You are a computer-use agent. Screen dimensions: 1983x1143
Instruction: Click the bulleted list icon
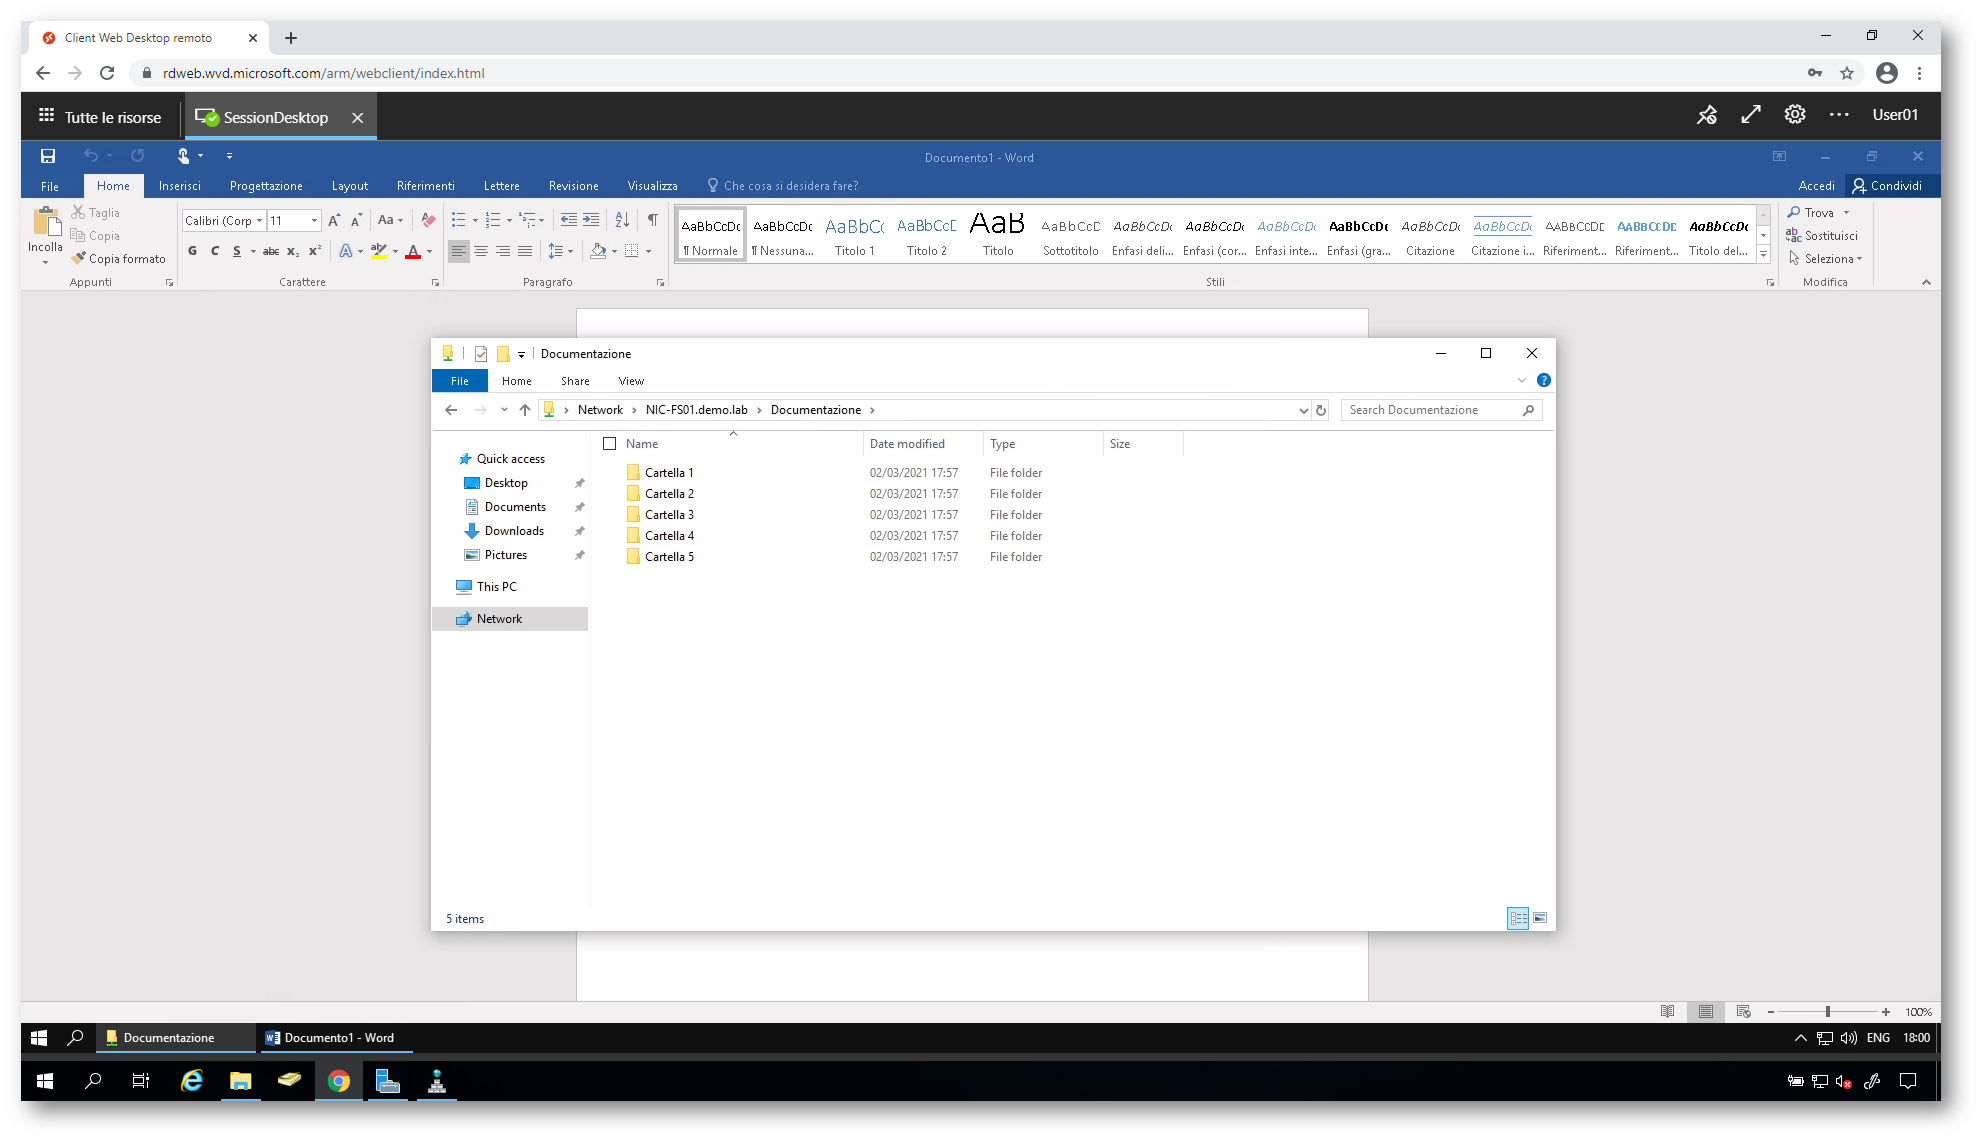coord(458,220)
